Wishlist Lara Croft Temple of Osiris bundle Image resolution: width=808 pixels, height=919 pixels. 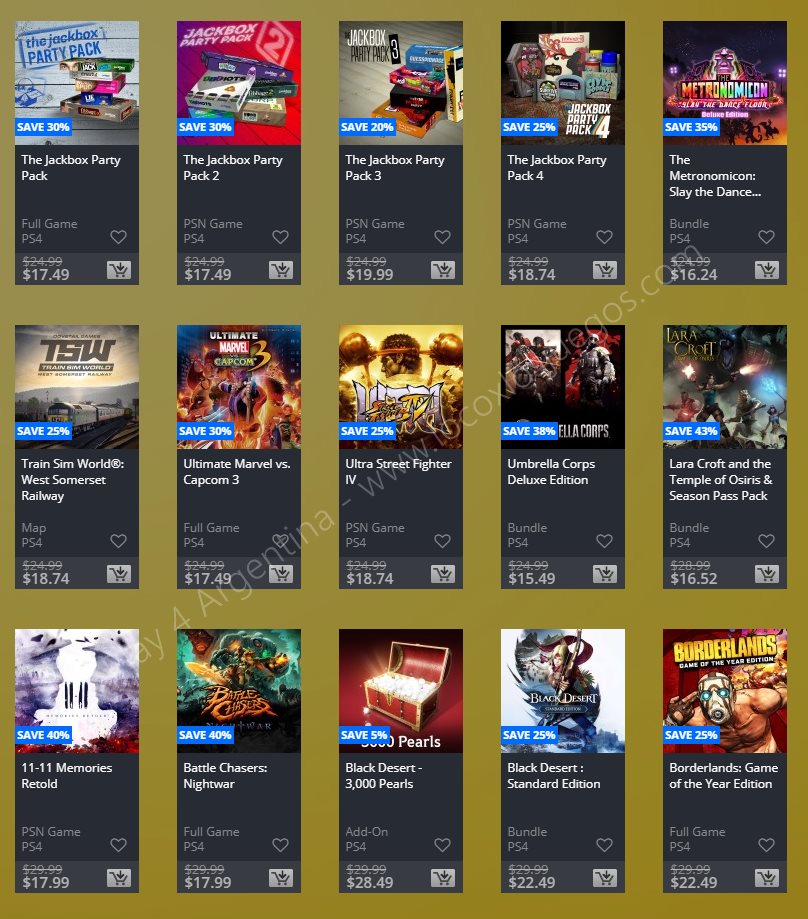click(766, 541)
